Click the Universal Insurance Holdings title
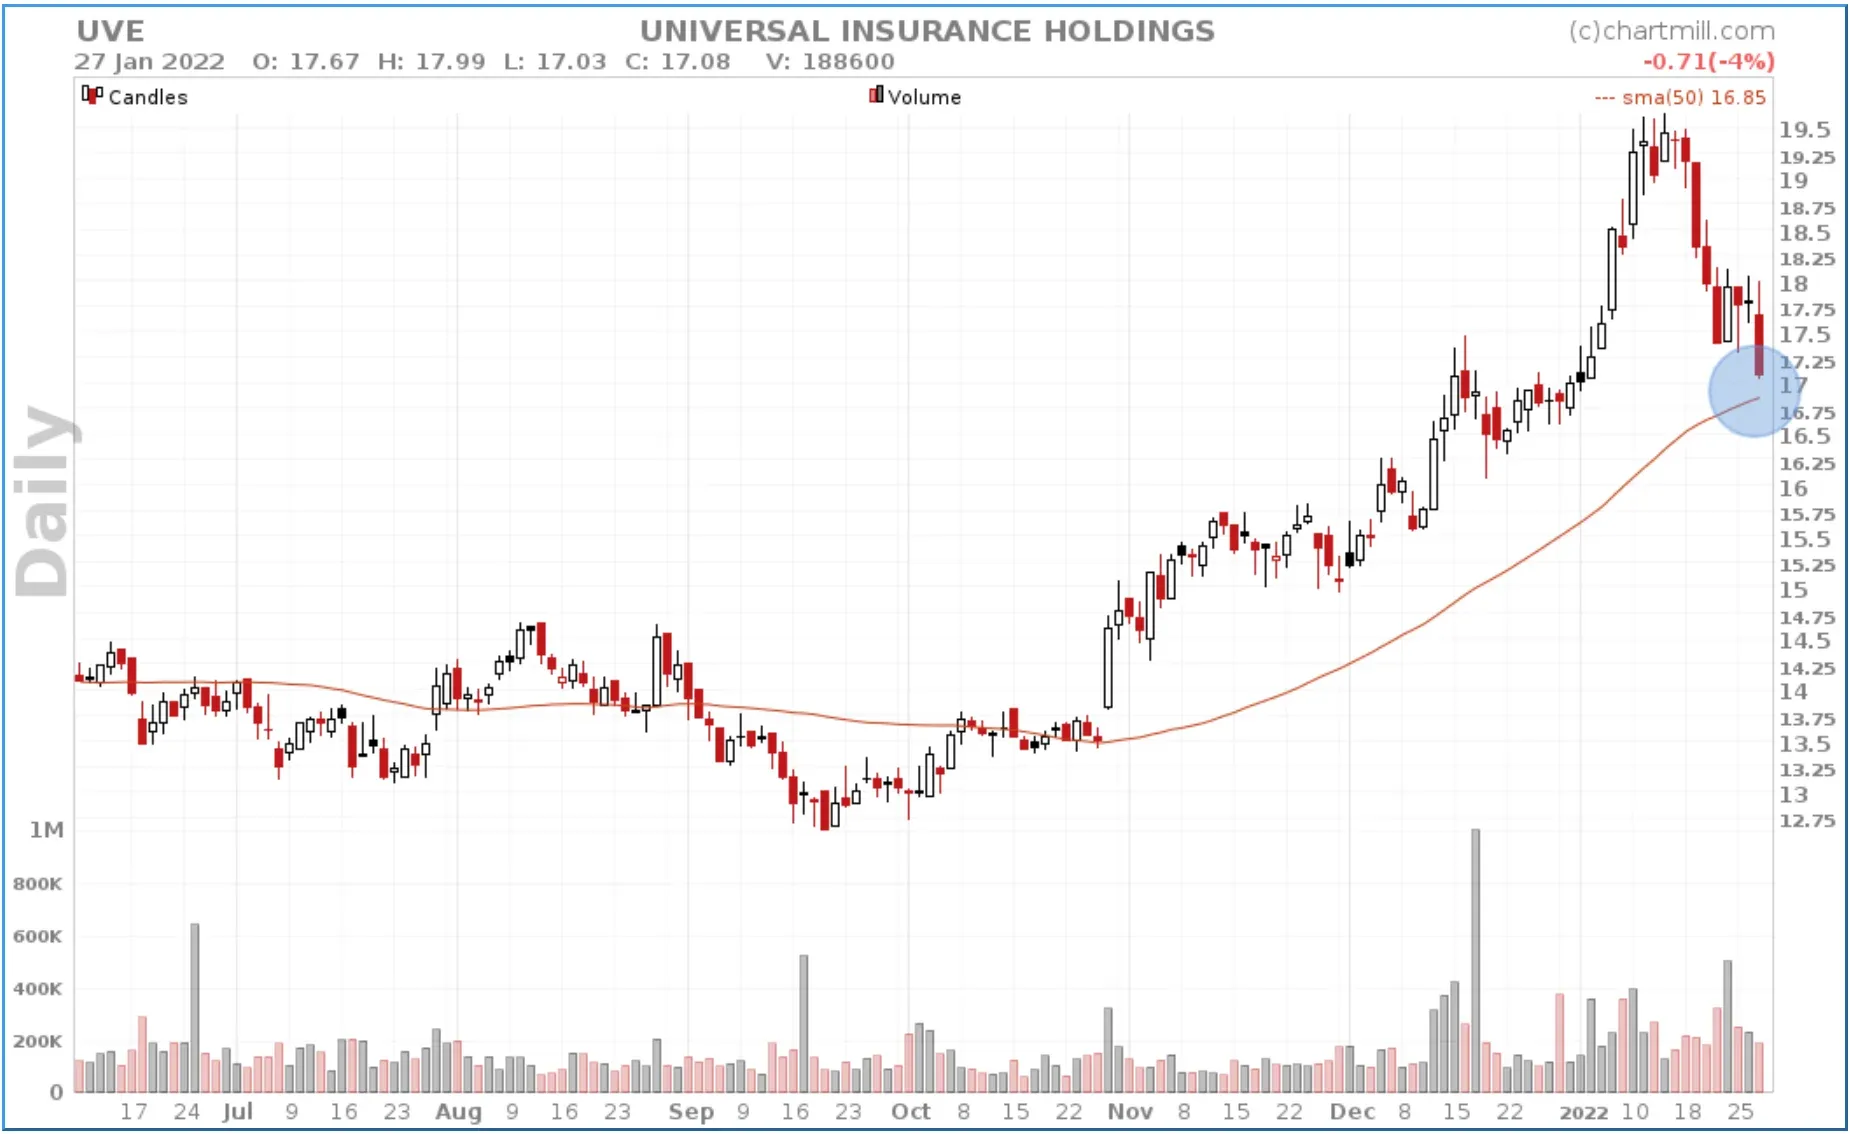 [x=927, y=31]
